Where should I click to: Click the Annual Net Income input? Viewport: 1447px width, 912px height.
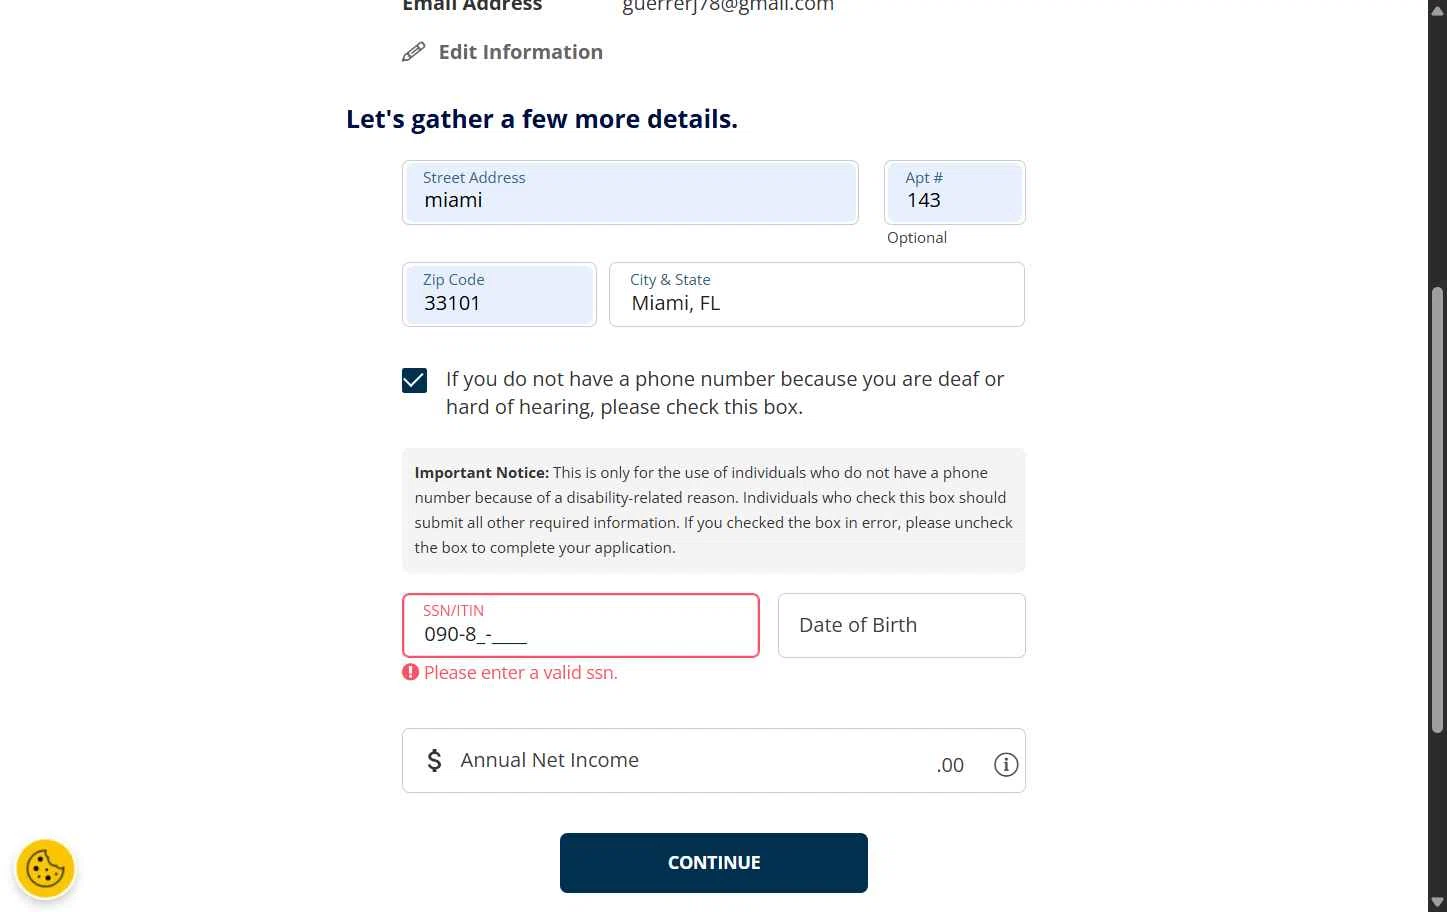pos(714,760)
